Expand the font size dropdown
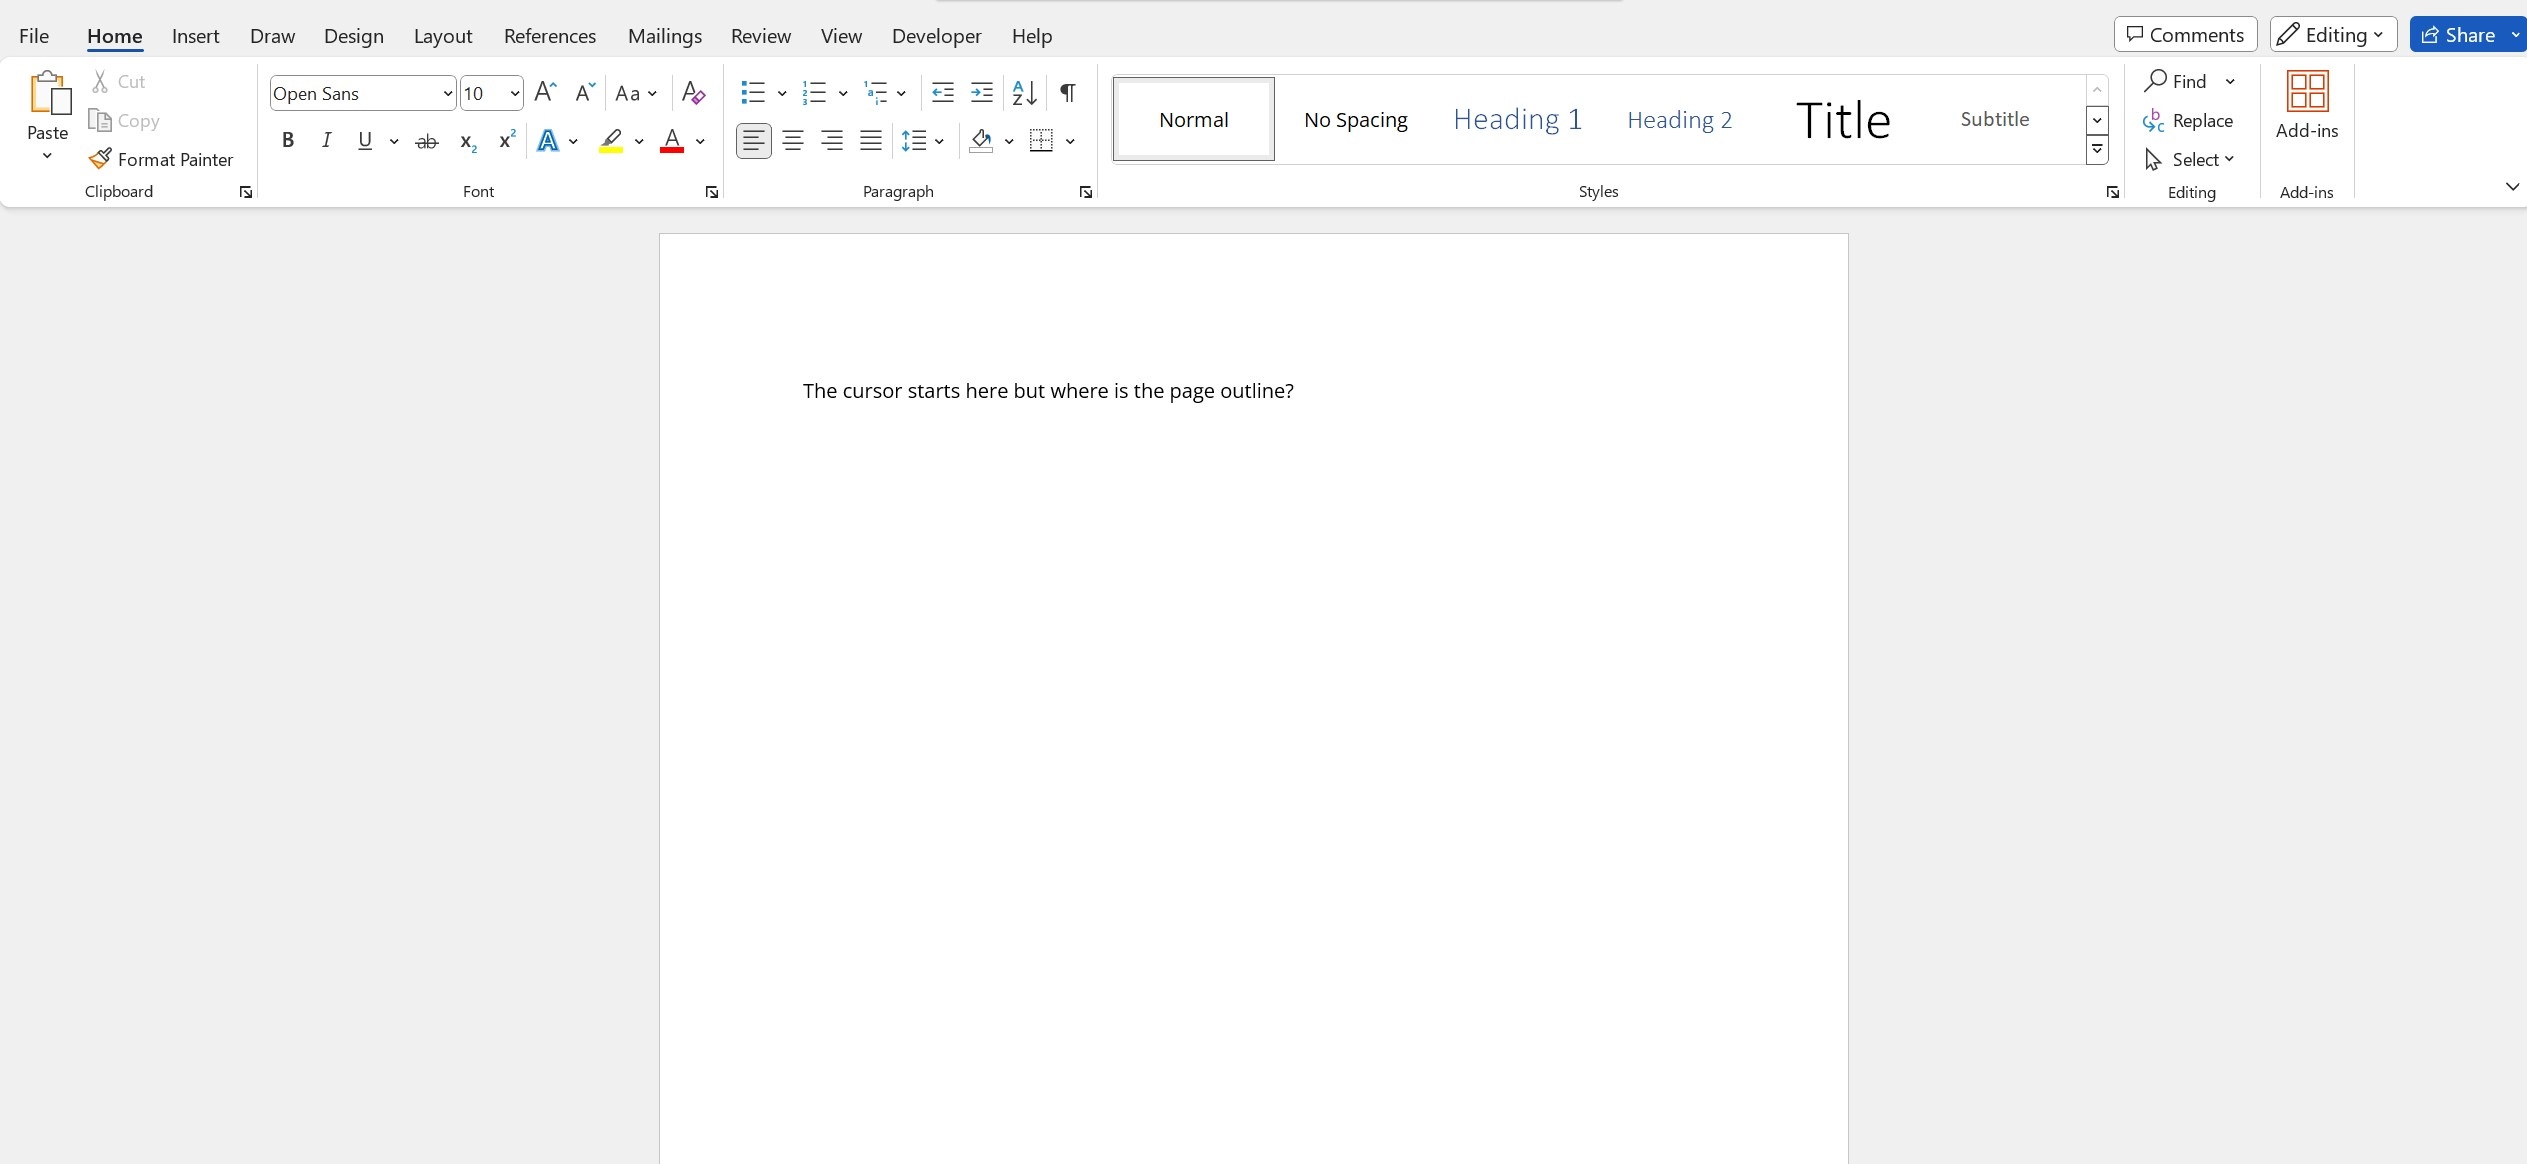 click(515, 93)
